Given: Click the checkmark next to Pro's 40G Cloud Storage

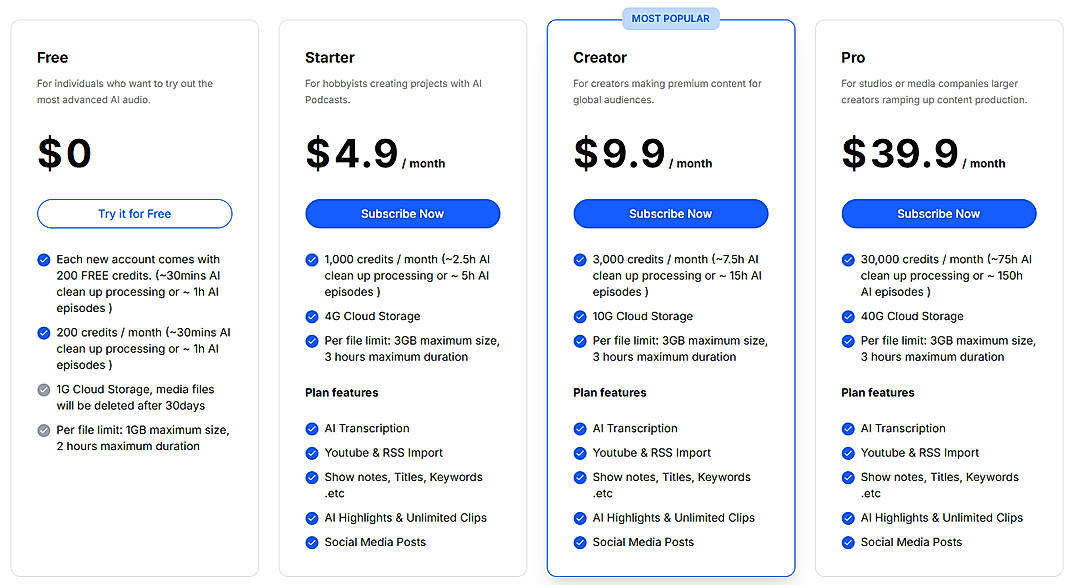Looking at the screenshot, I should [x=848, y=315].
